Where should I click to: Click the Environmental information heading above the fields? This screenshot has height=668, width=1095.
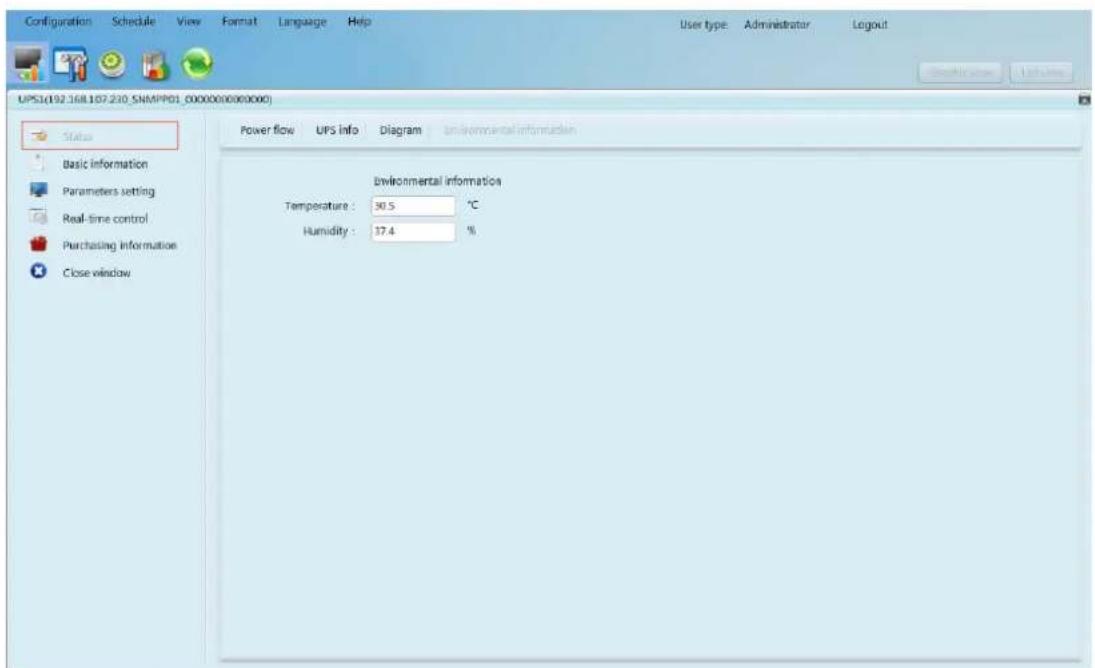[437, 181]
